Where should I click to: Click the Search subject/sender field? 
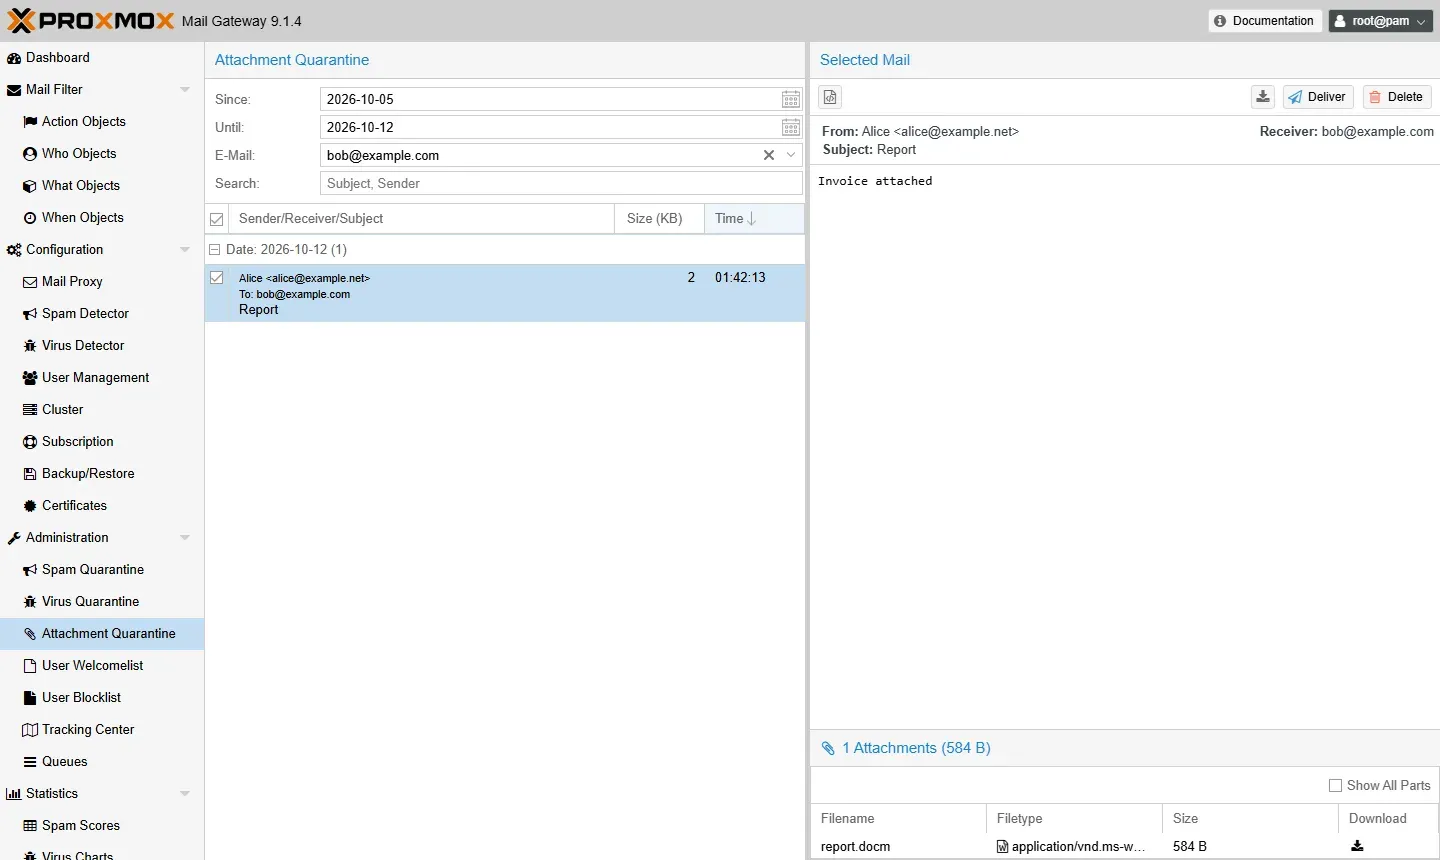click(561, 183)
